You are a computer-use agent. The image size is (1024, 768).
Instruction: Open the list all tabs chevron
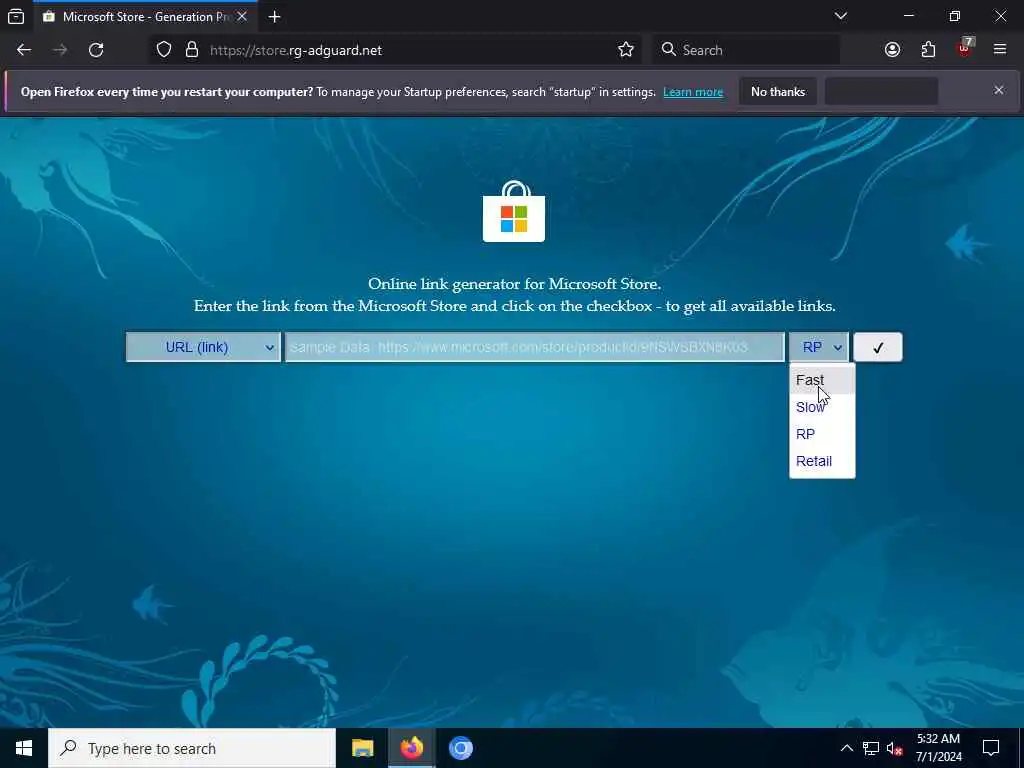[840, 16]
